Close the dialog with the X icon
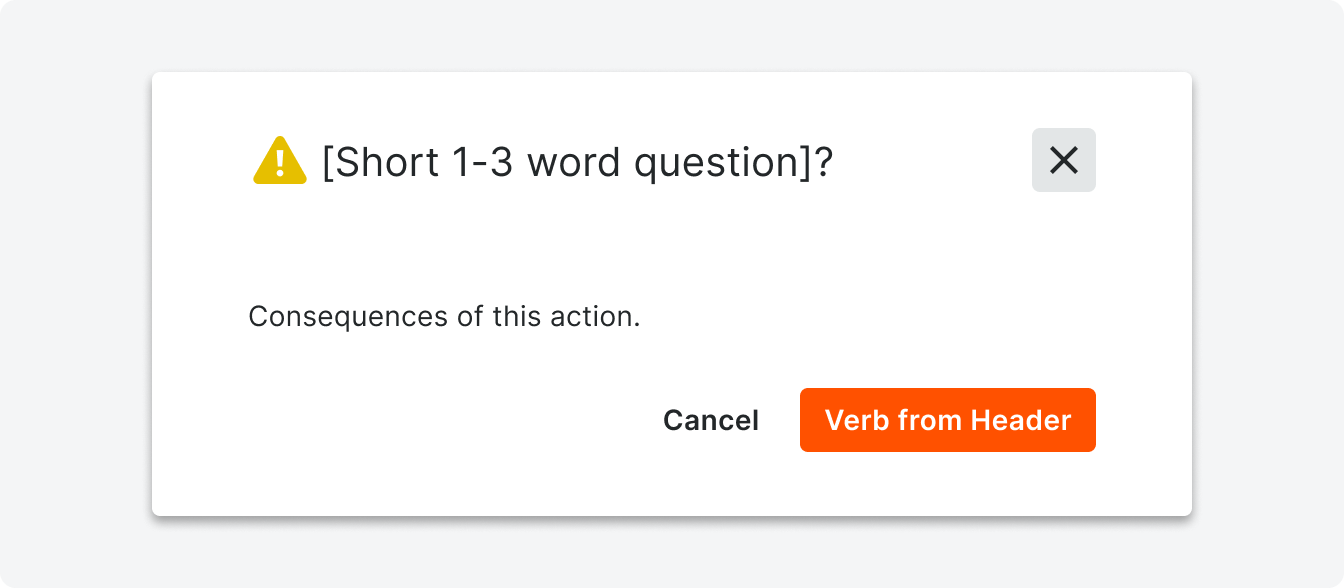 pos(1064,160)
